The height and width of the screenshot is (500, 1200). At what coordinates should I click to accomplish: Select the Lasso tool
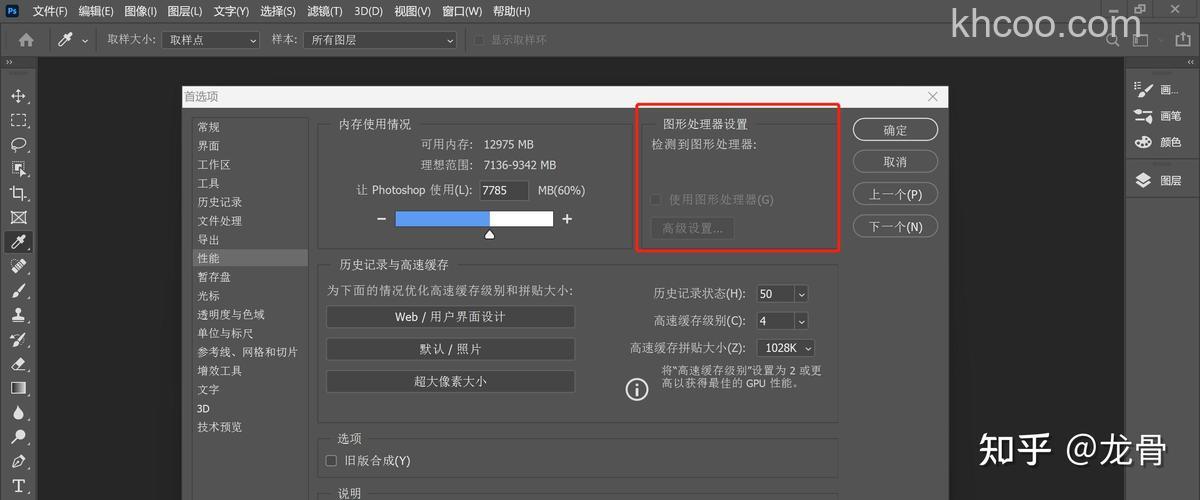18,144
